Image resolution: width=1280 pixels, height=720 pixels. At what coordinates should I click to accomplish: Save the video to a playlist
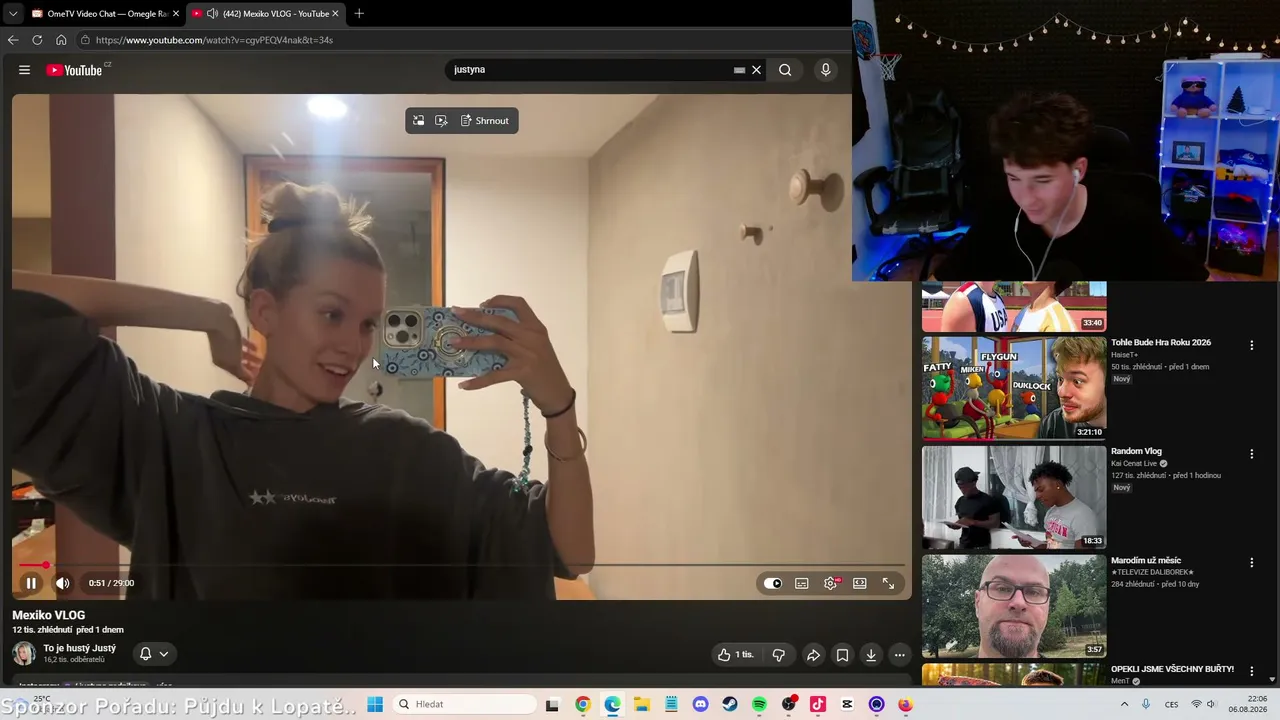click(842, 655)
